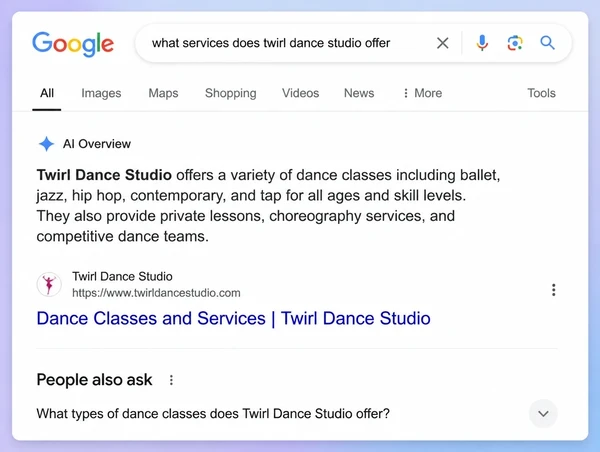Clear the search query with the X icon

(442, 43)
